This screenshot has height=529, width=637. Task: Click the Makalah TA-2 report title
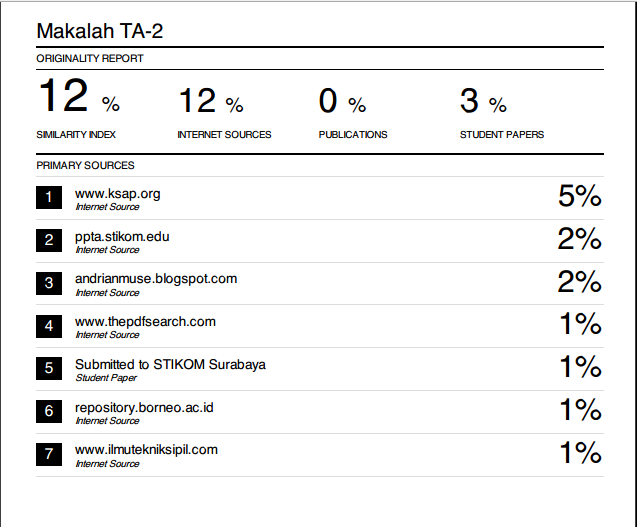pyautogui.click(x=99, y=31)
